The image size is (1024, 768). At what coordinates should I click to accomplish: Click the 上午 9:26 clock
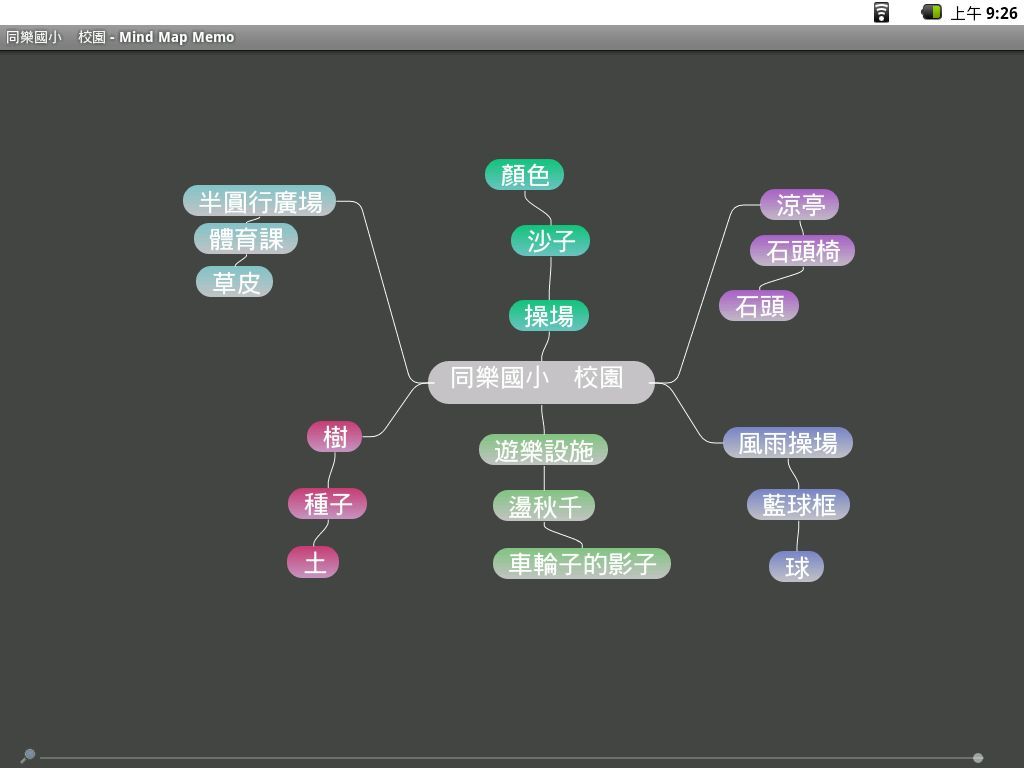983,13
